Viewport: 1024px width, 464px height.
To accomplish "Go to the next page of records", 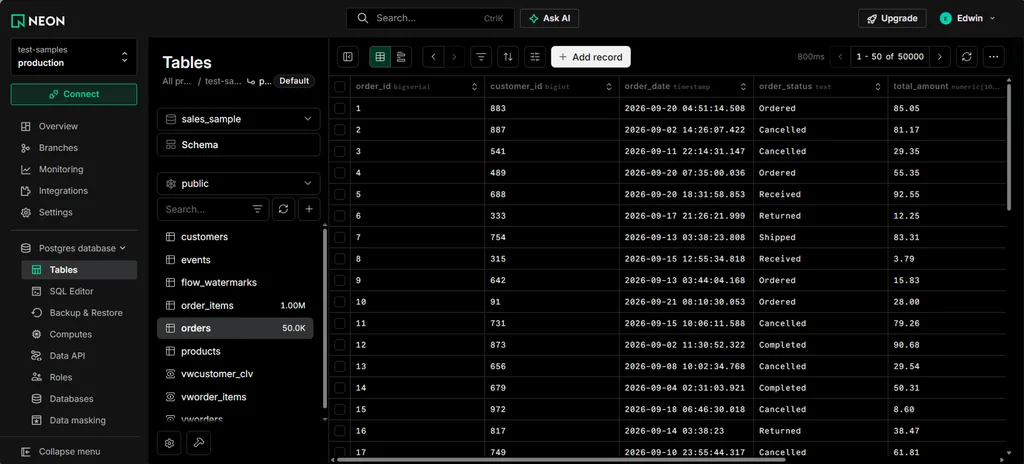I will (940, 57).
